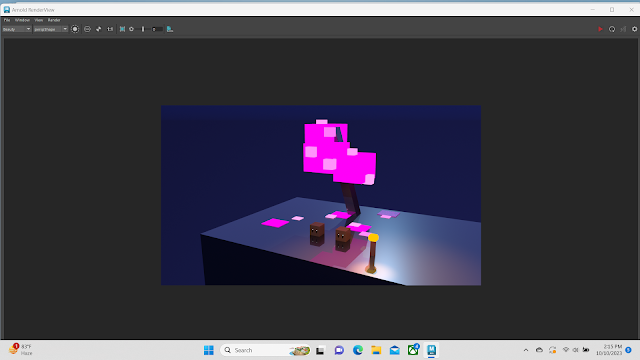The height and width of the screenshot is (360, 640).
Task: Expand the perspShape camera dropdown
Action: tap(51, 29)
